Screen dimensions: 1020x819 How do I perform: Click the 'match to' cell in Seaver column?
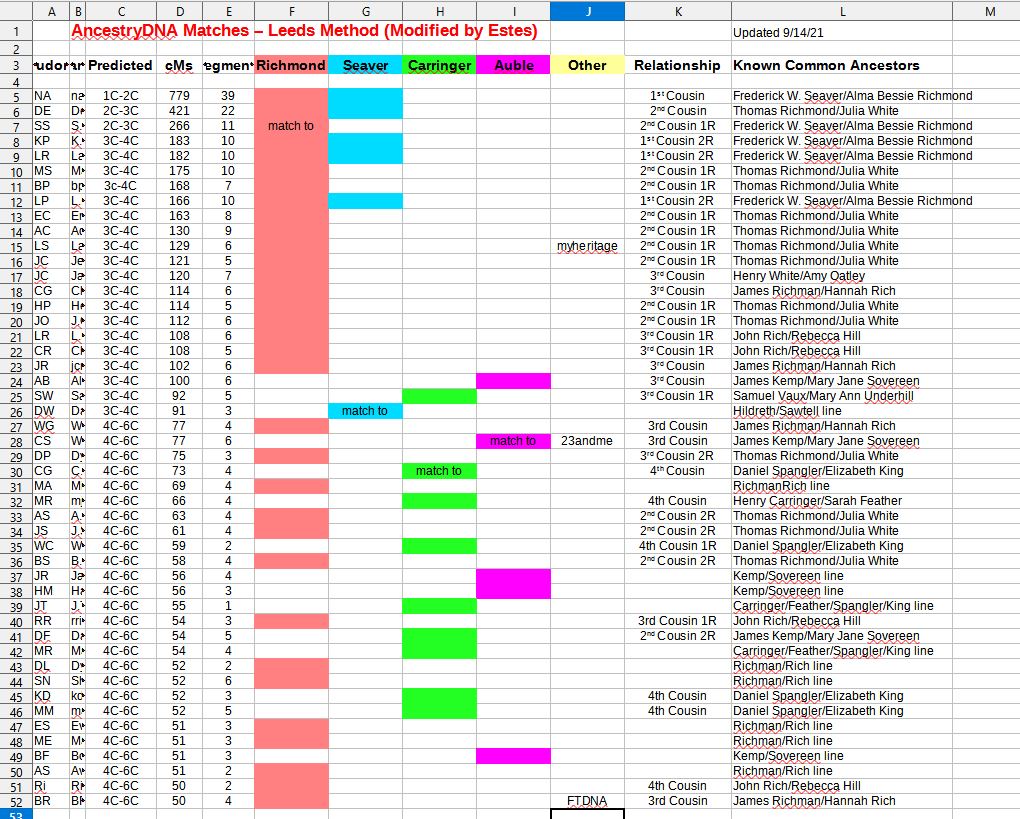(x=365, y=410)
